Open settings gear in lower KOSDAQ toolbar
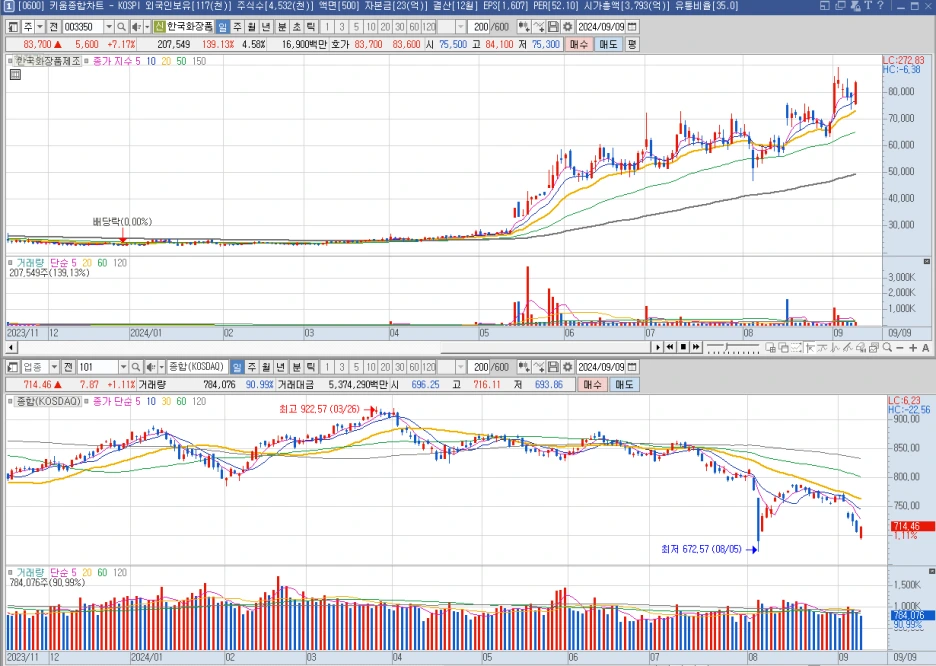 point(568,366)
